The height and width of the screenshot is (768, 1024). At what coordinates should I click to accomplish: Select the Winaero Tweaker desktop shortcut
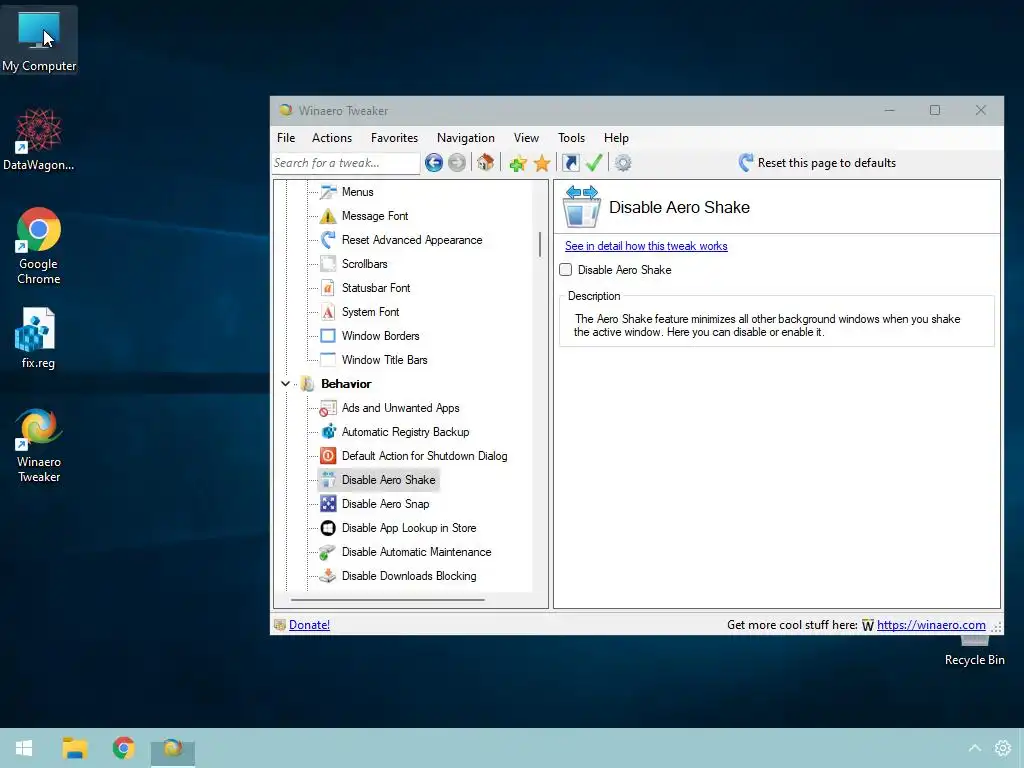click(x=39, y=446)
